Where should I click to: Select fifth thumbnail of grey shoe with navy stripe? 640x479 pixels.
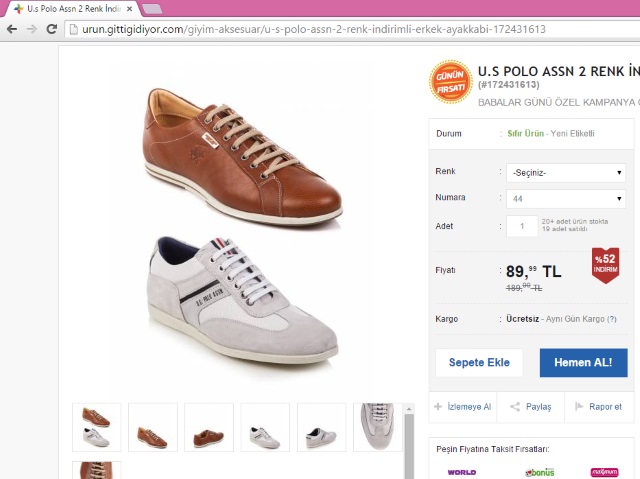tap(321, 427)
